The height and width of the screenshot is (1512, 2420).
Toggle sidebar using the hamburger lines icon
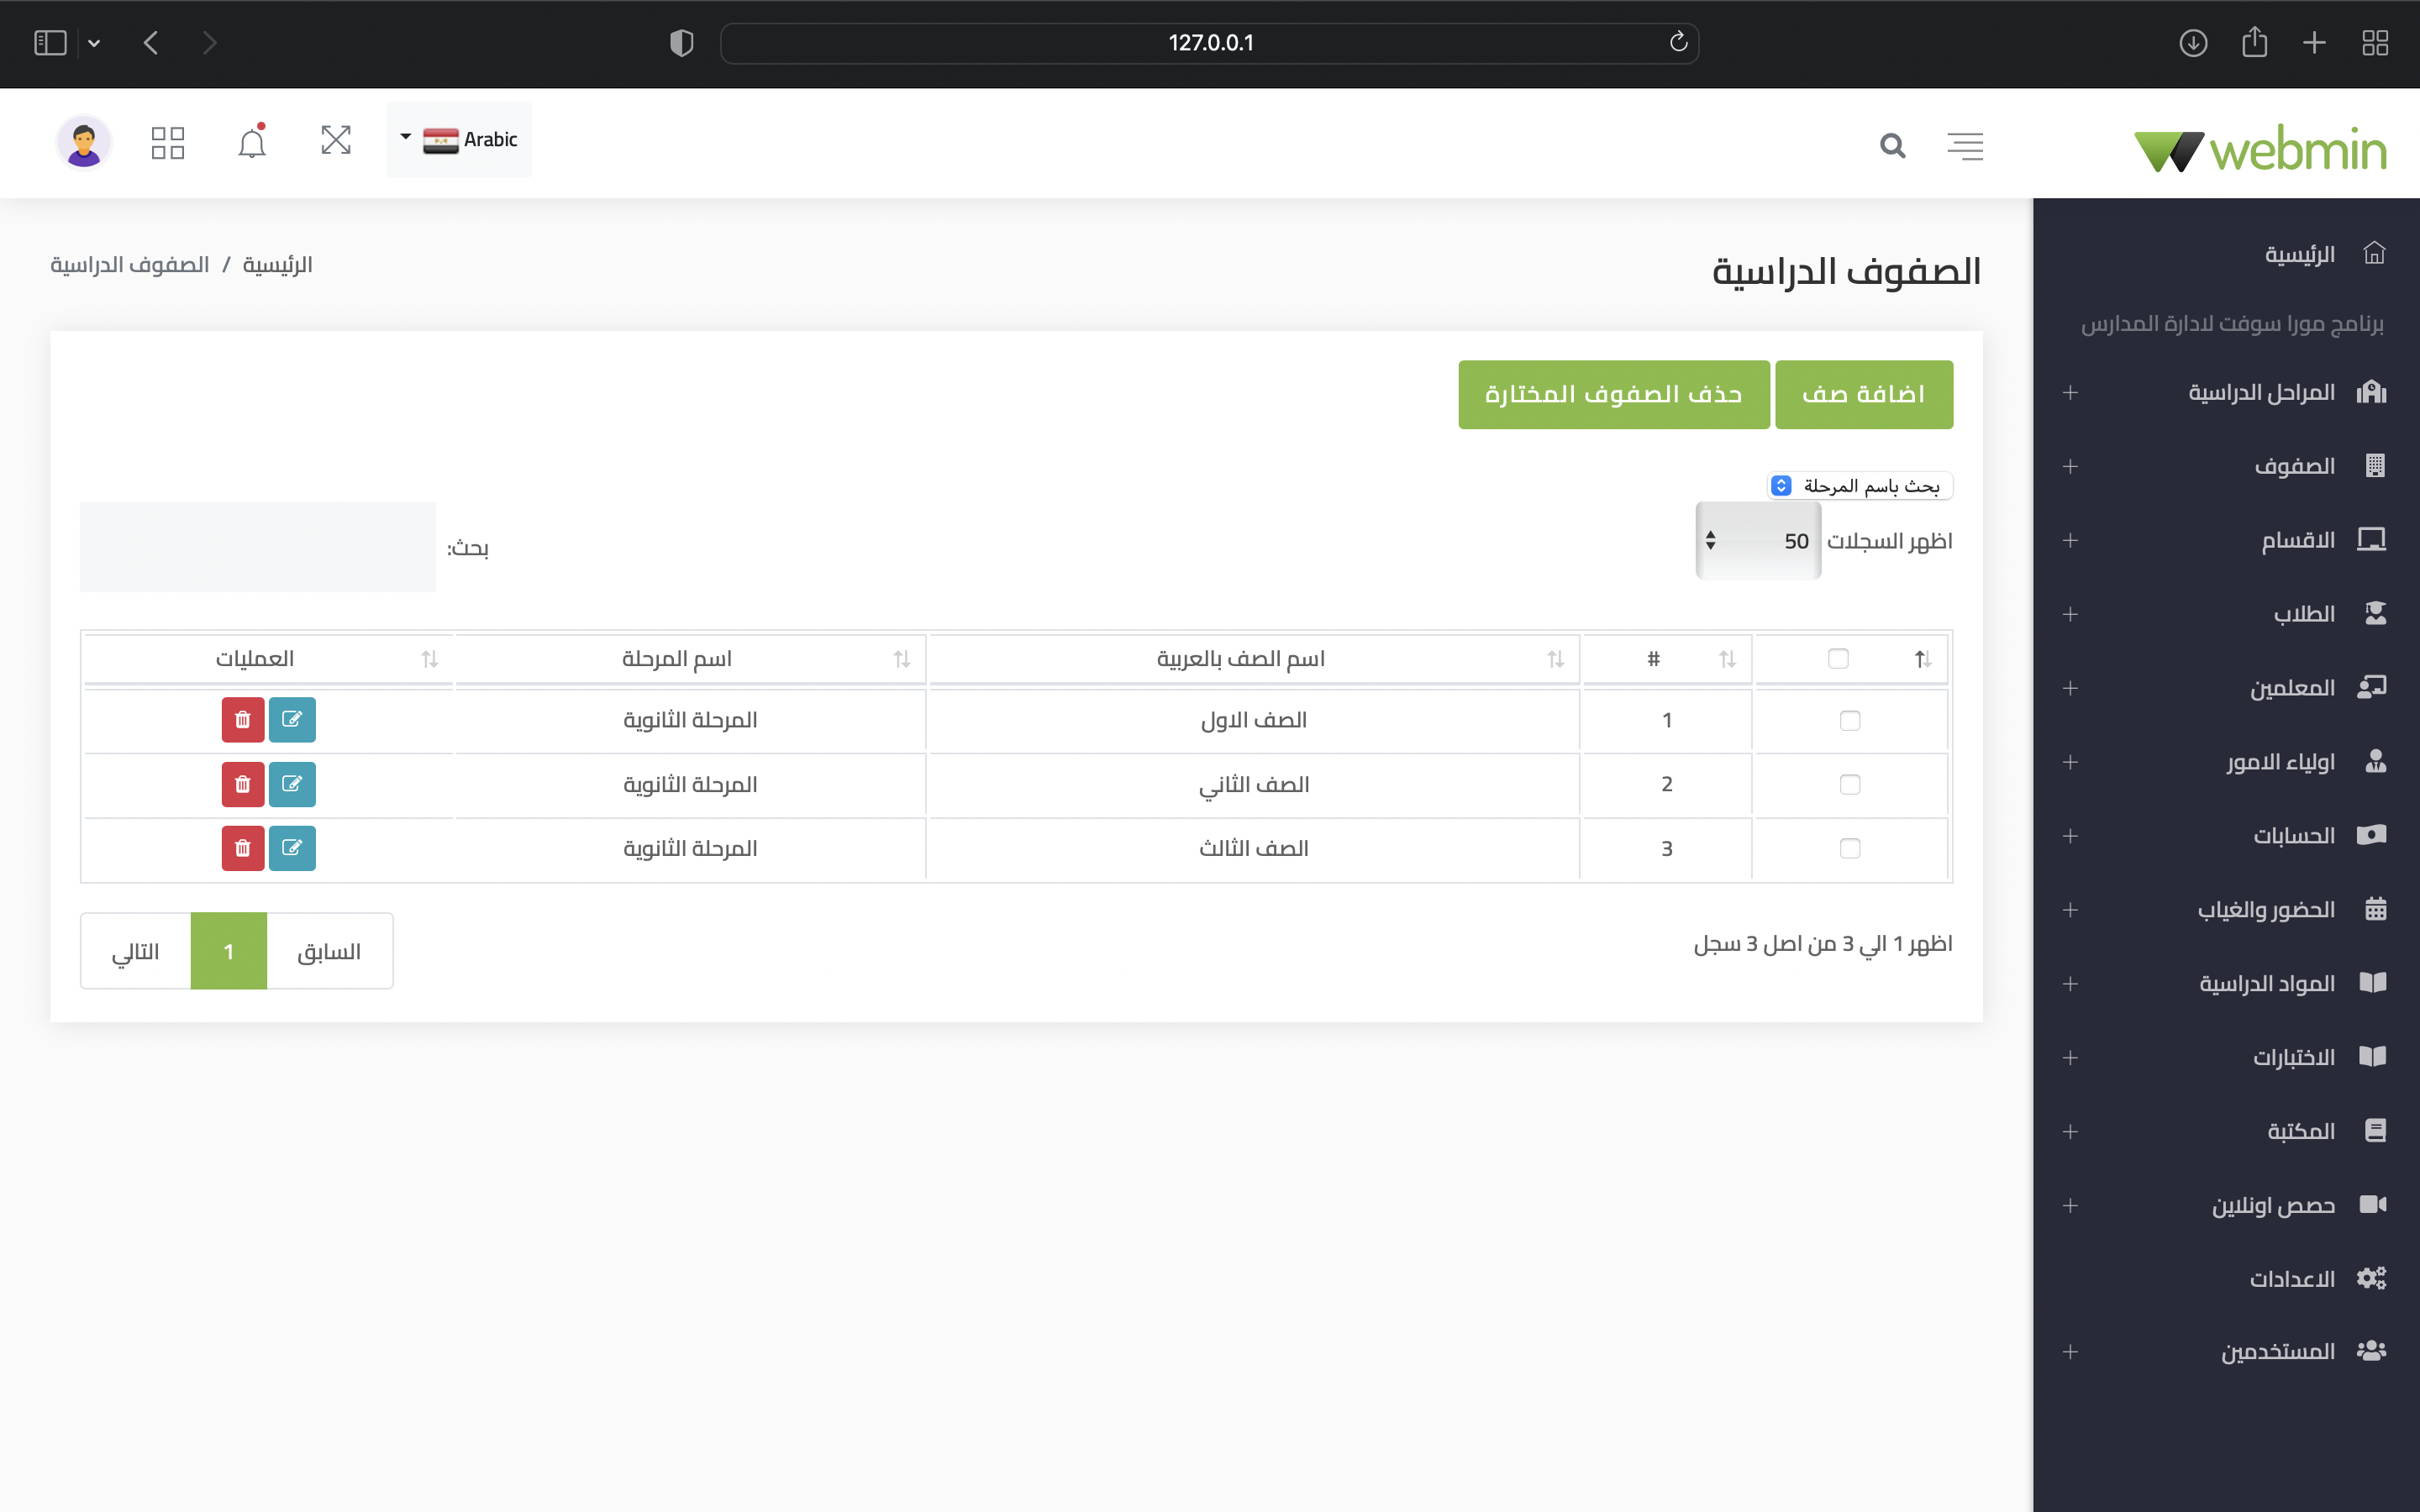1965,146
